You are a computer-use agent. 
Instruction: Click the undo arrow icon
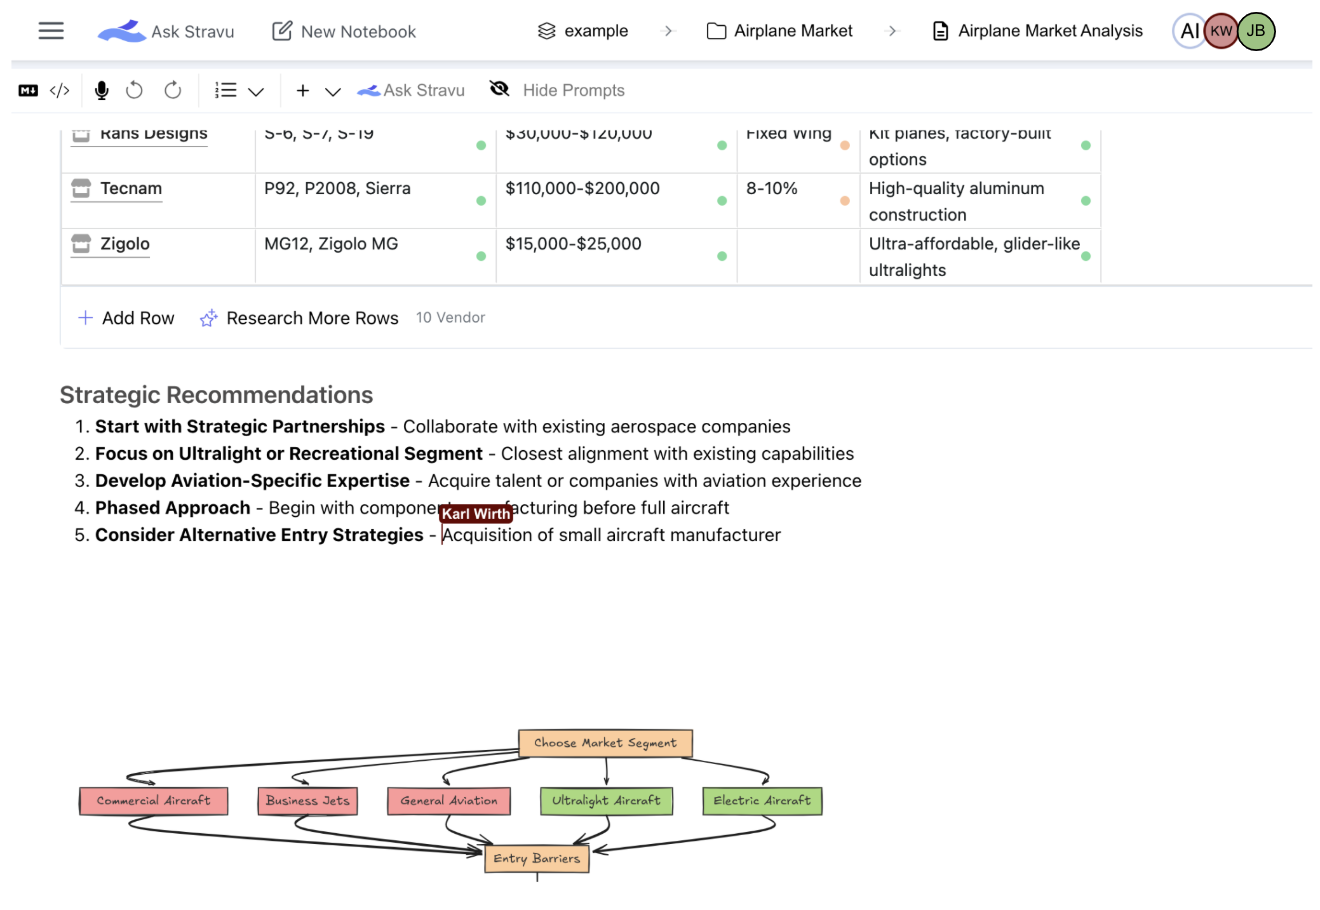coord(134,91)
